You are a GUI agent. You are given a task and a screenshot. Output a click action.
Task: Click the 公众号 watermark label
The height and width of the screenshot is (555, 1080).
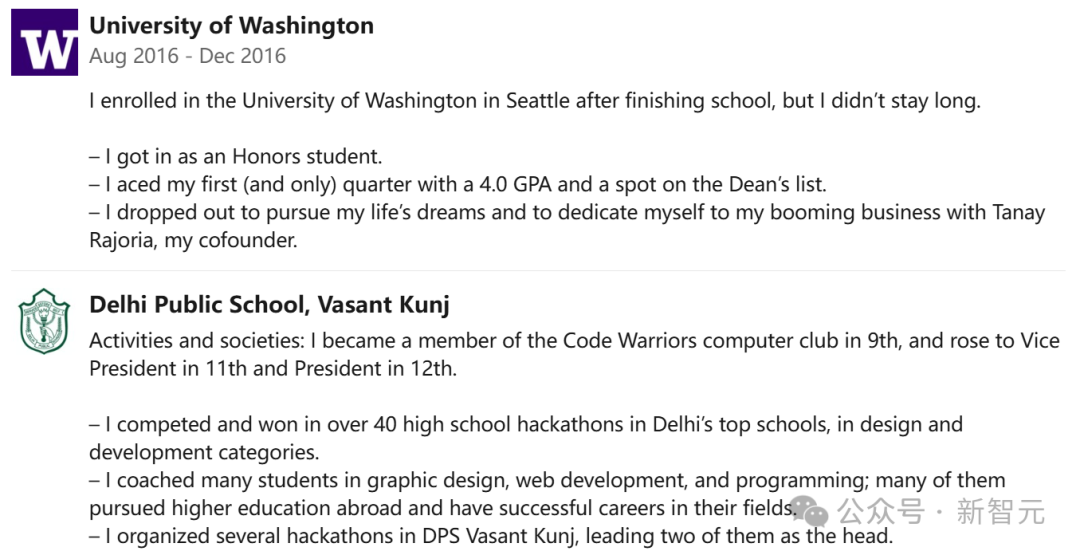click(x=881, y=512)
